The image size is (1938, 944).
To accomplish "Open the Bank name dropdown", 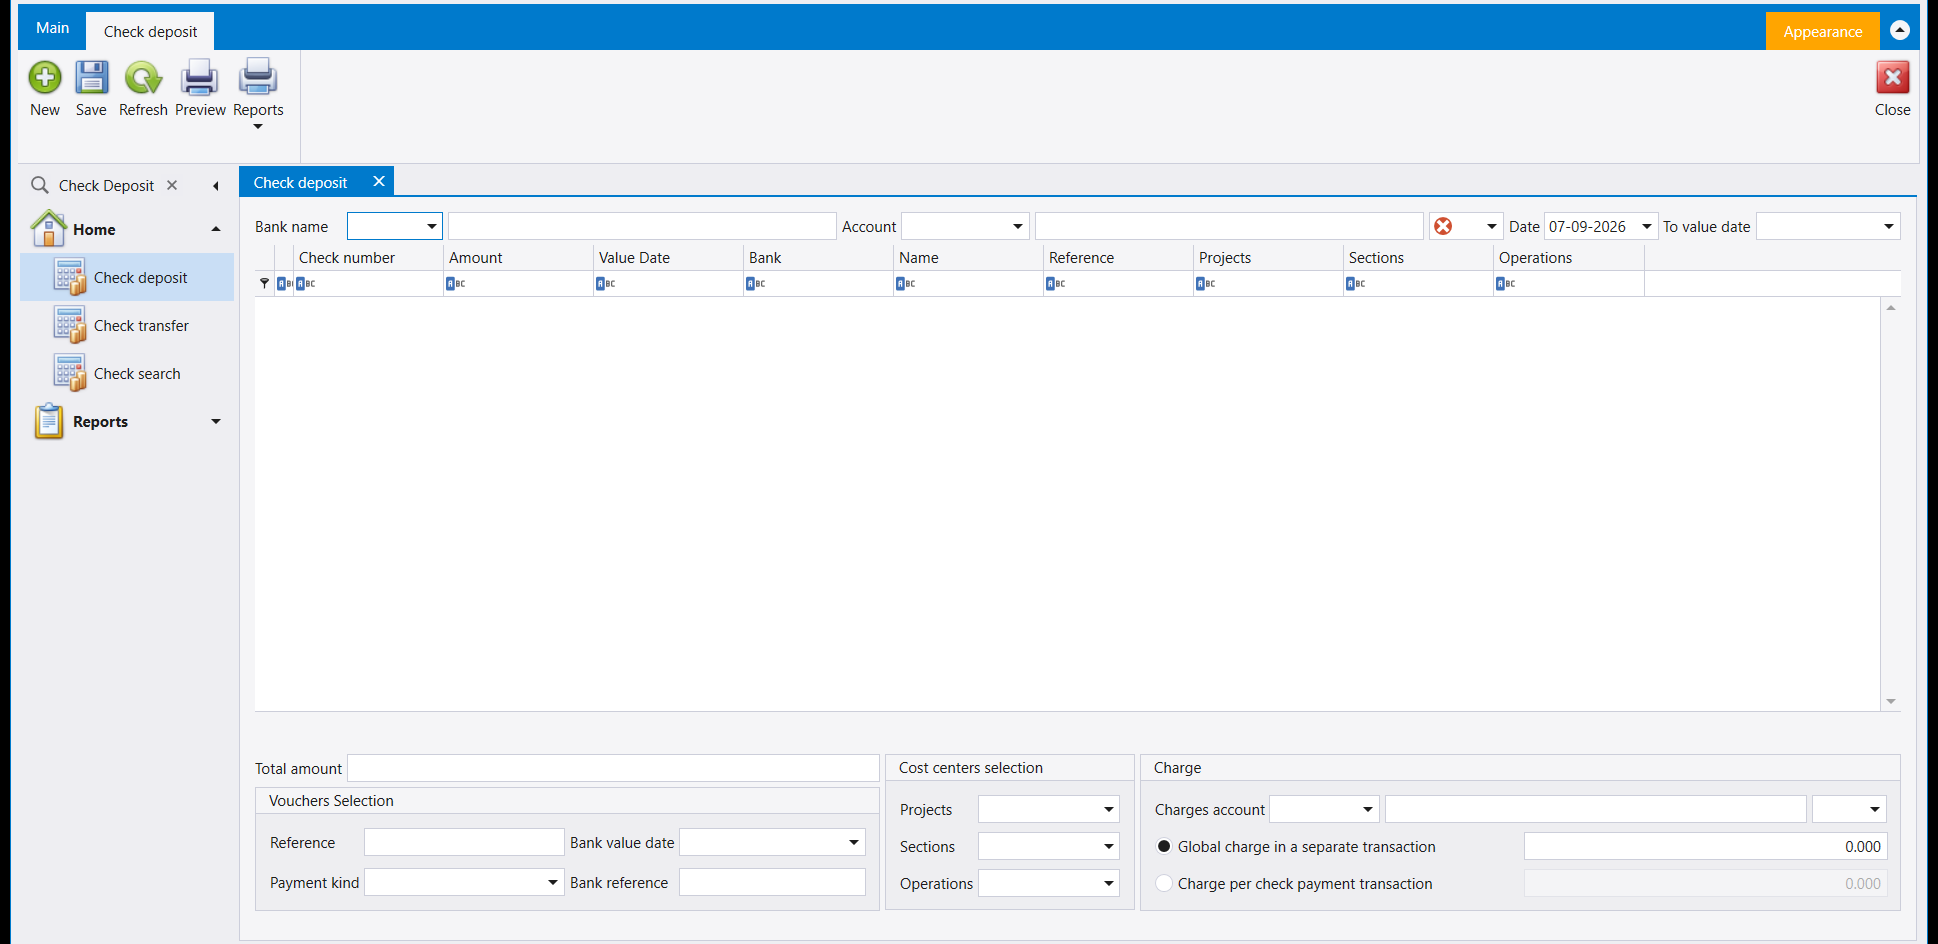I will (432, 227).
